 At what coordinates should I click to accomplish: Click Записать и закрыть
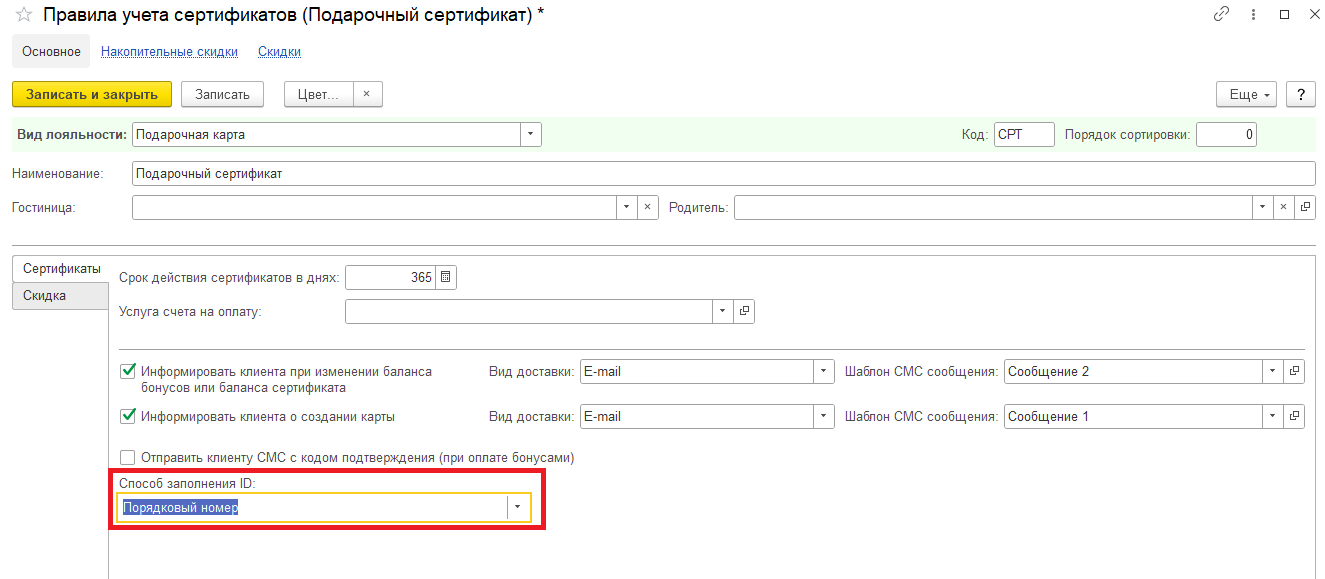pyautogui.click(x=92, y=94)
